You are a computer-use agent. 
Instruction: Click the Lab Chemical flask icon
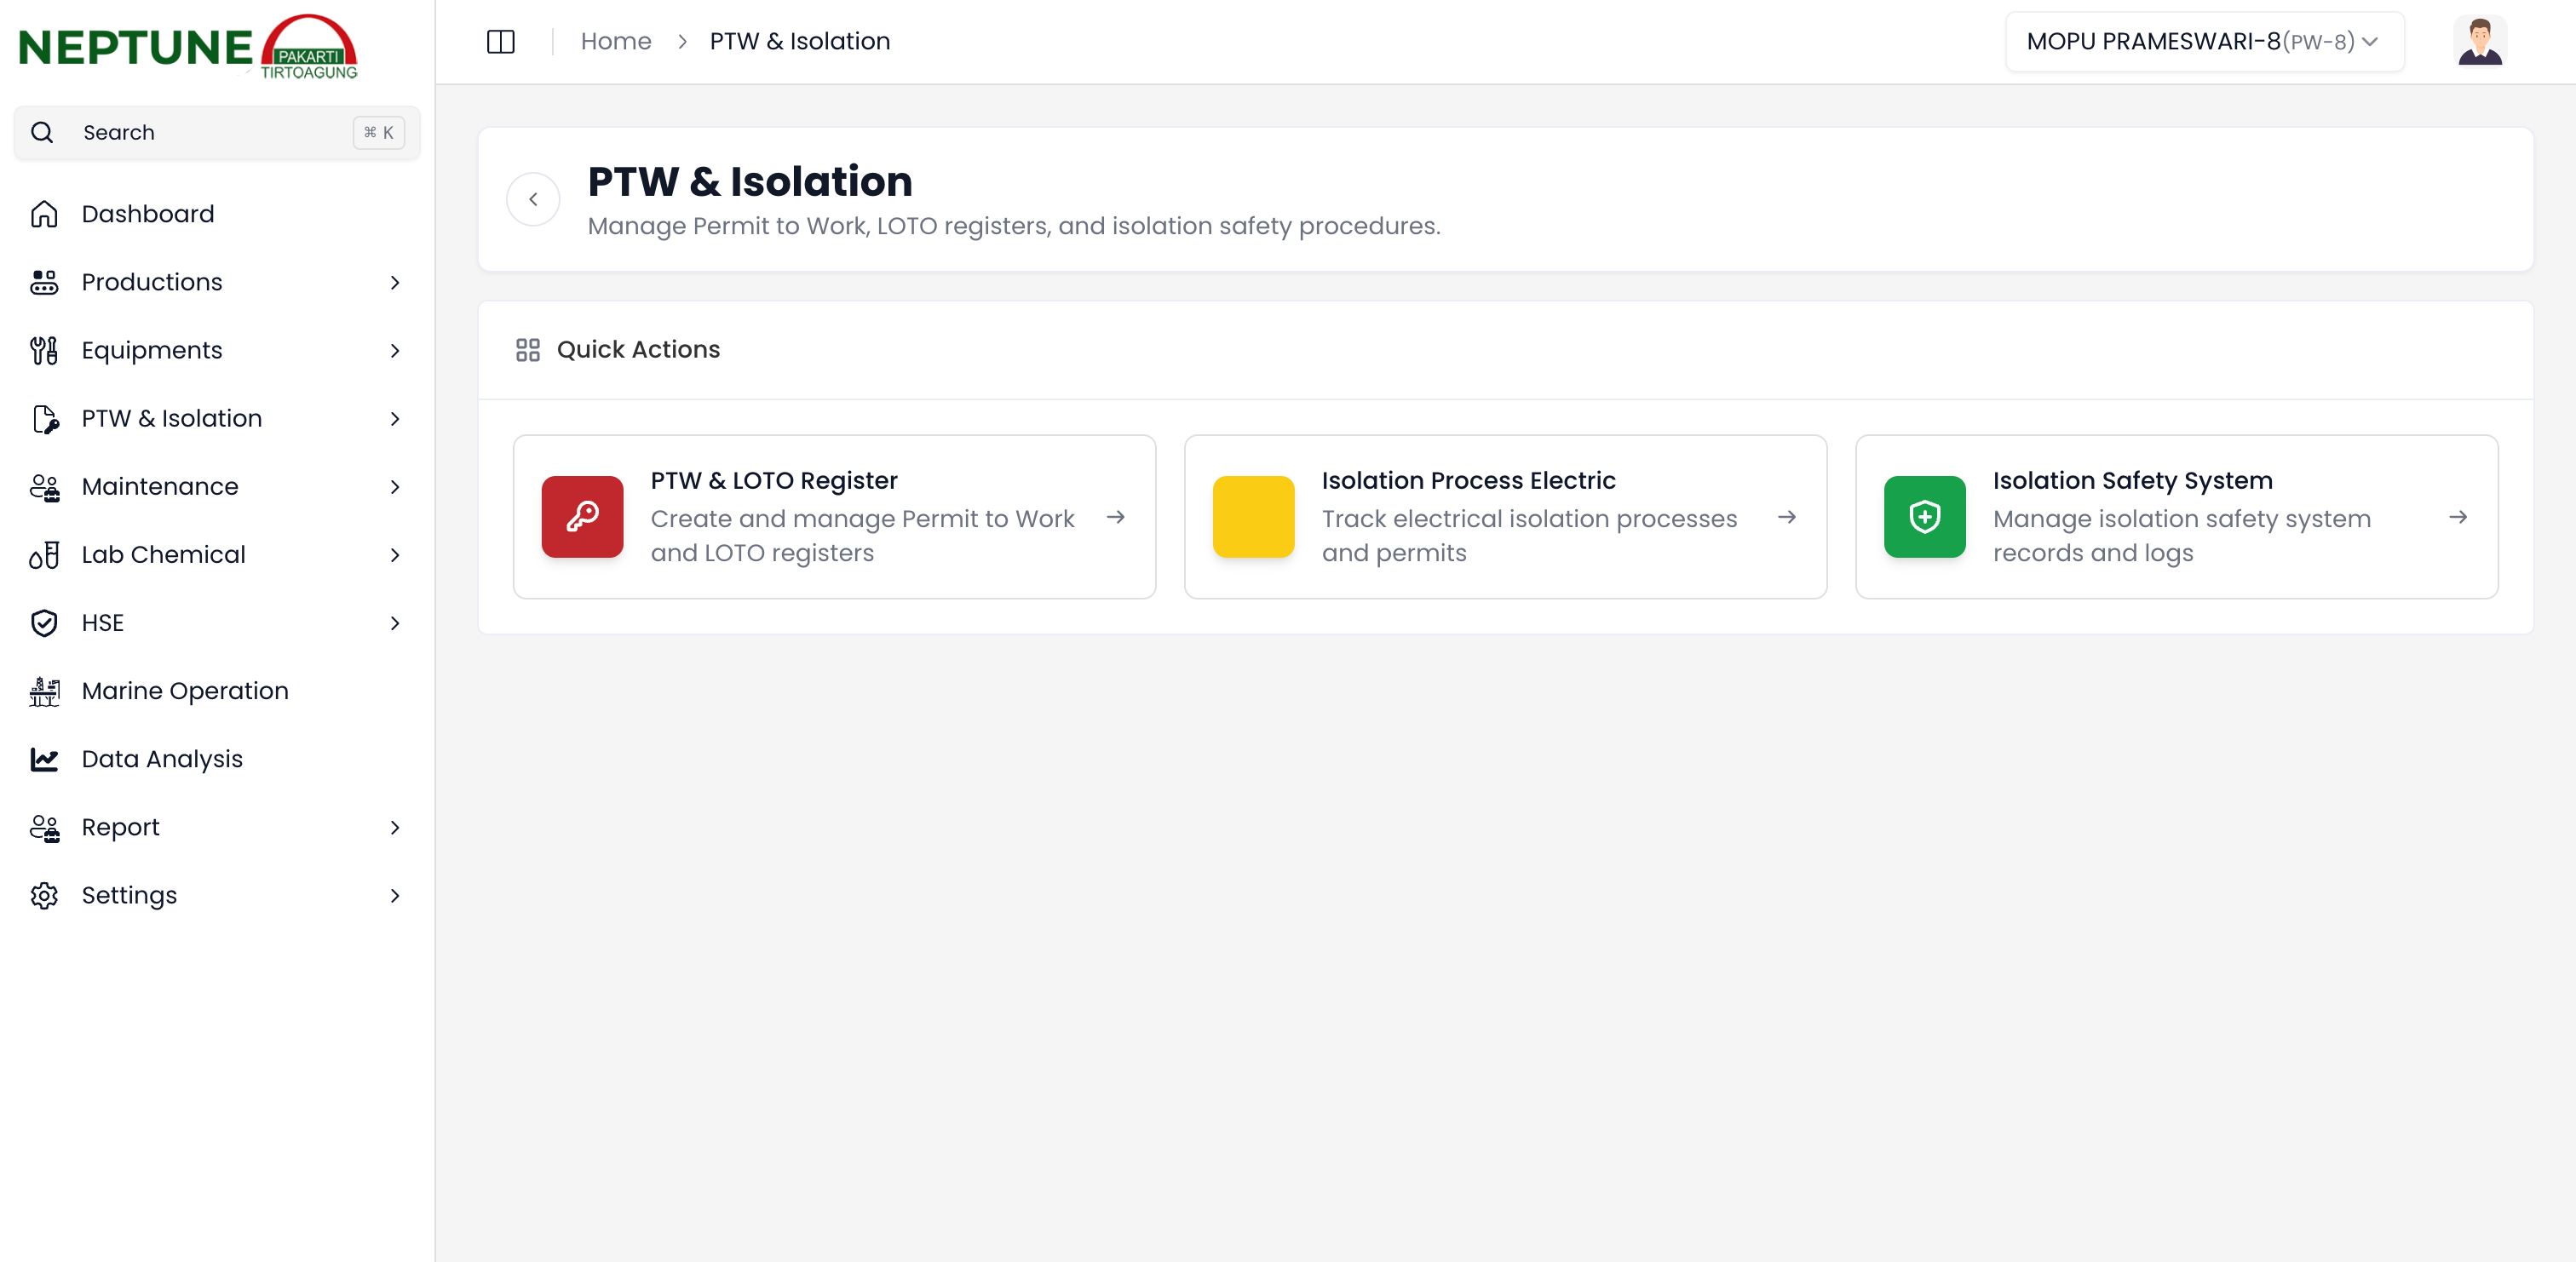click(x=44, y=555)
